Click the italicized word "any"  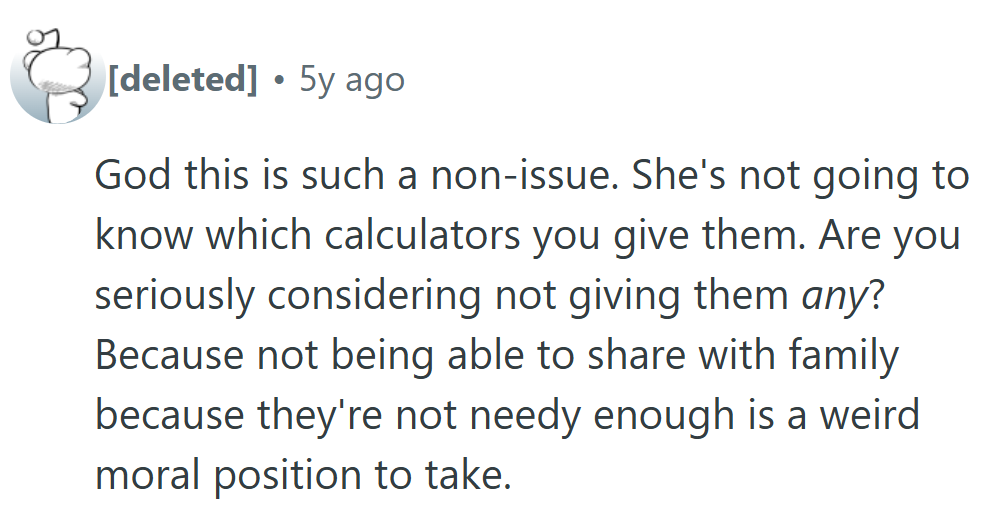coord(834,295)
